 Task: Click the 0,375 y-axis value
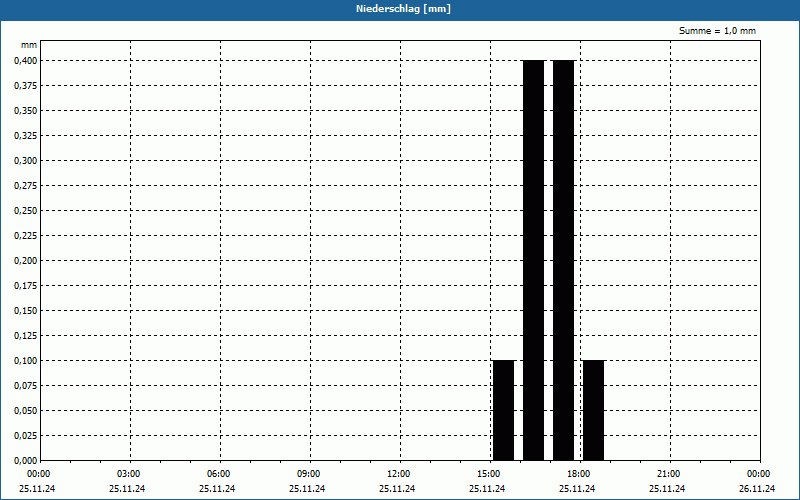tap(26, 86)
